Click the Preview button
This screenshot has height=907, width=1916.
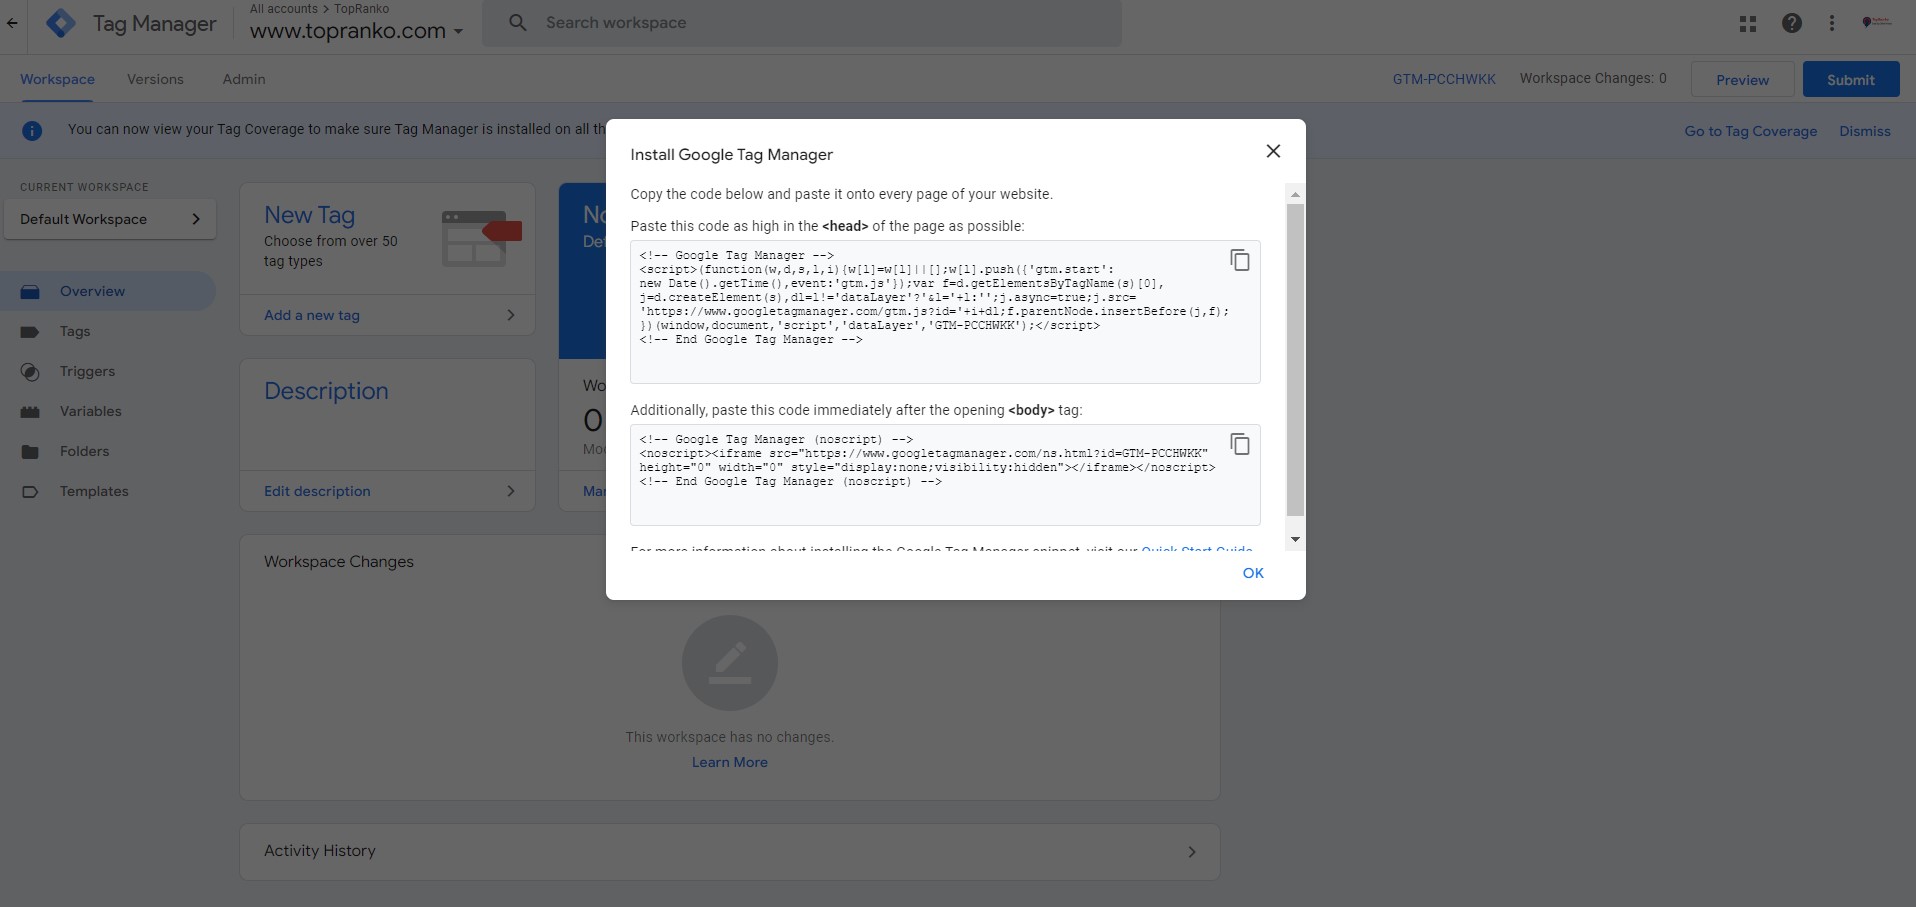coord(1742,80)
